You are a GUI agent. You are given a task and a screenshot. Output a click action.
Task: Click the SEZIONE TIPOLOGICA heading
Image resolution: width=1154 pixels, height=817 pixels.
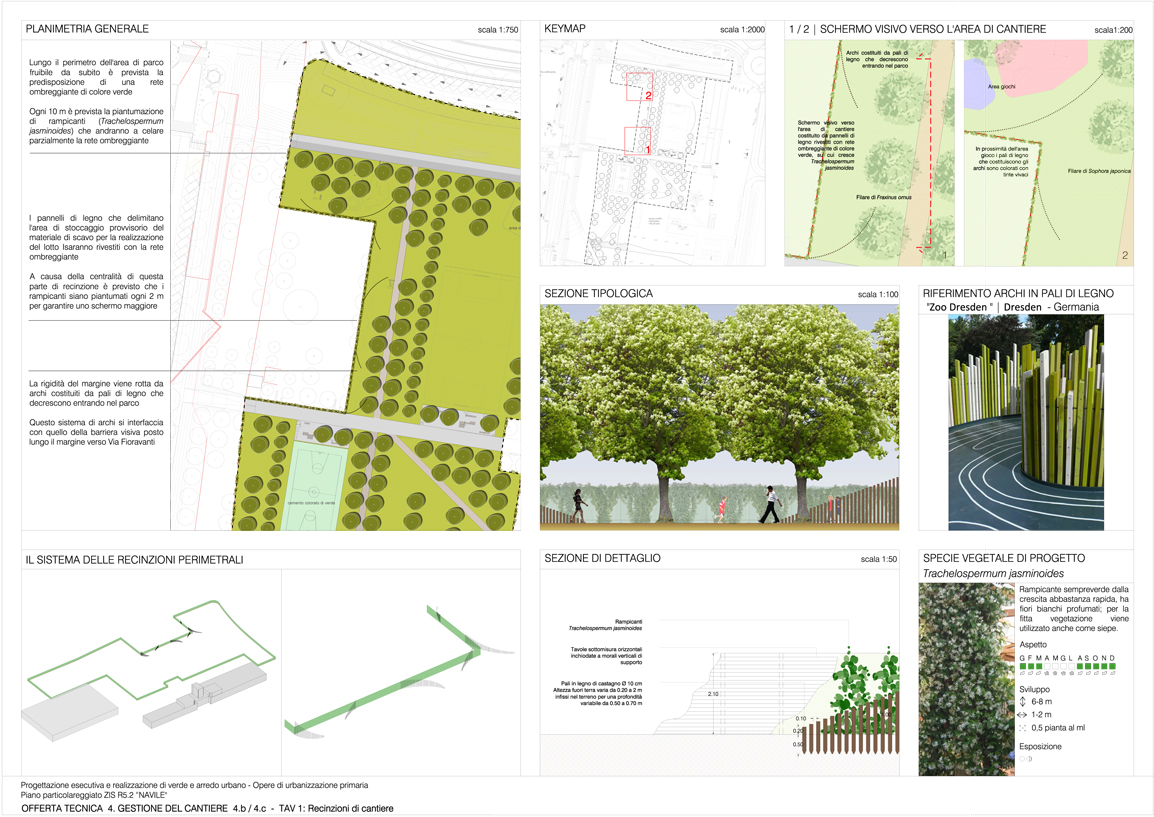pyautogui.click(x=598, y=294)
